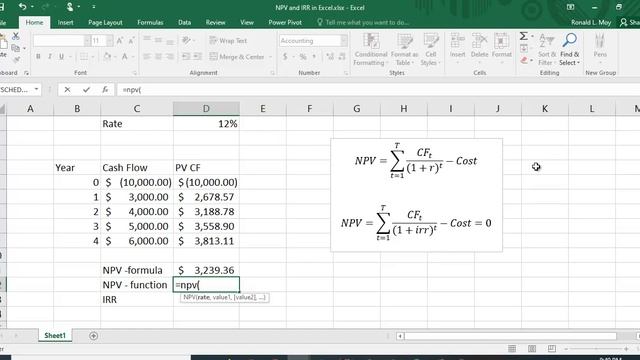
Task: Open Sort & Filter menu
Action: 547,50
